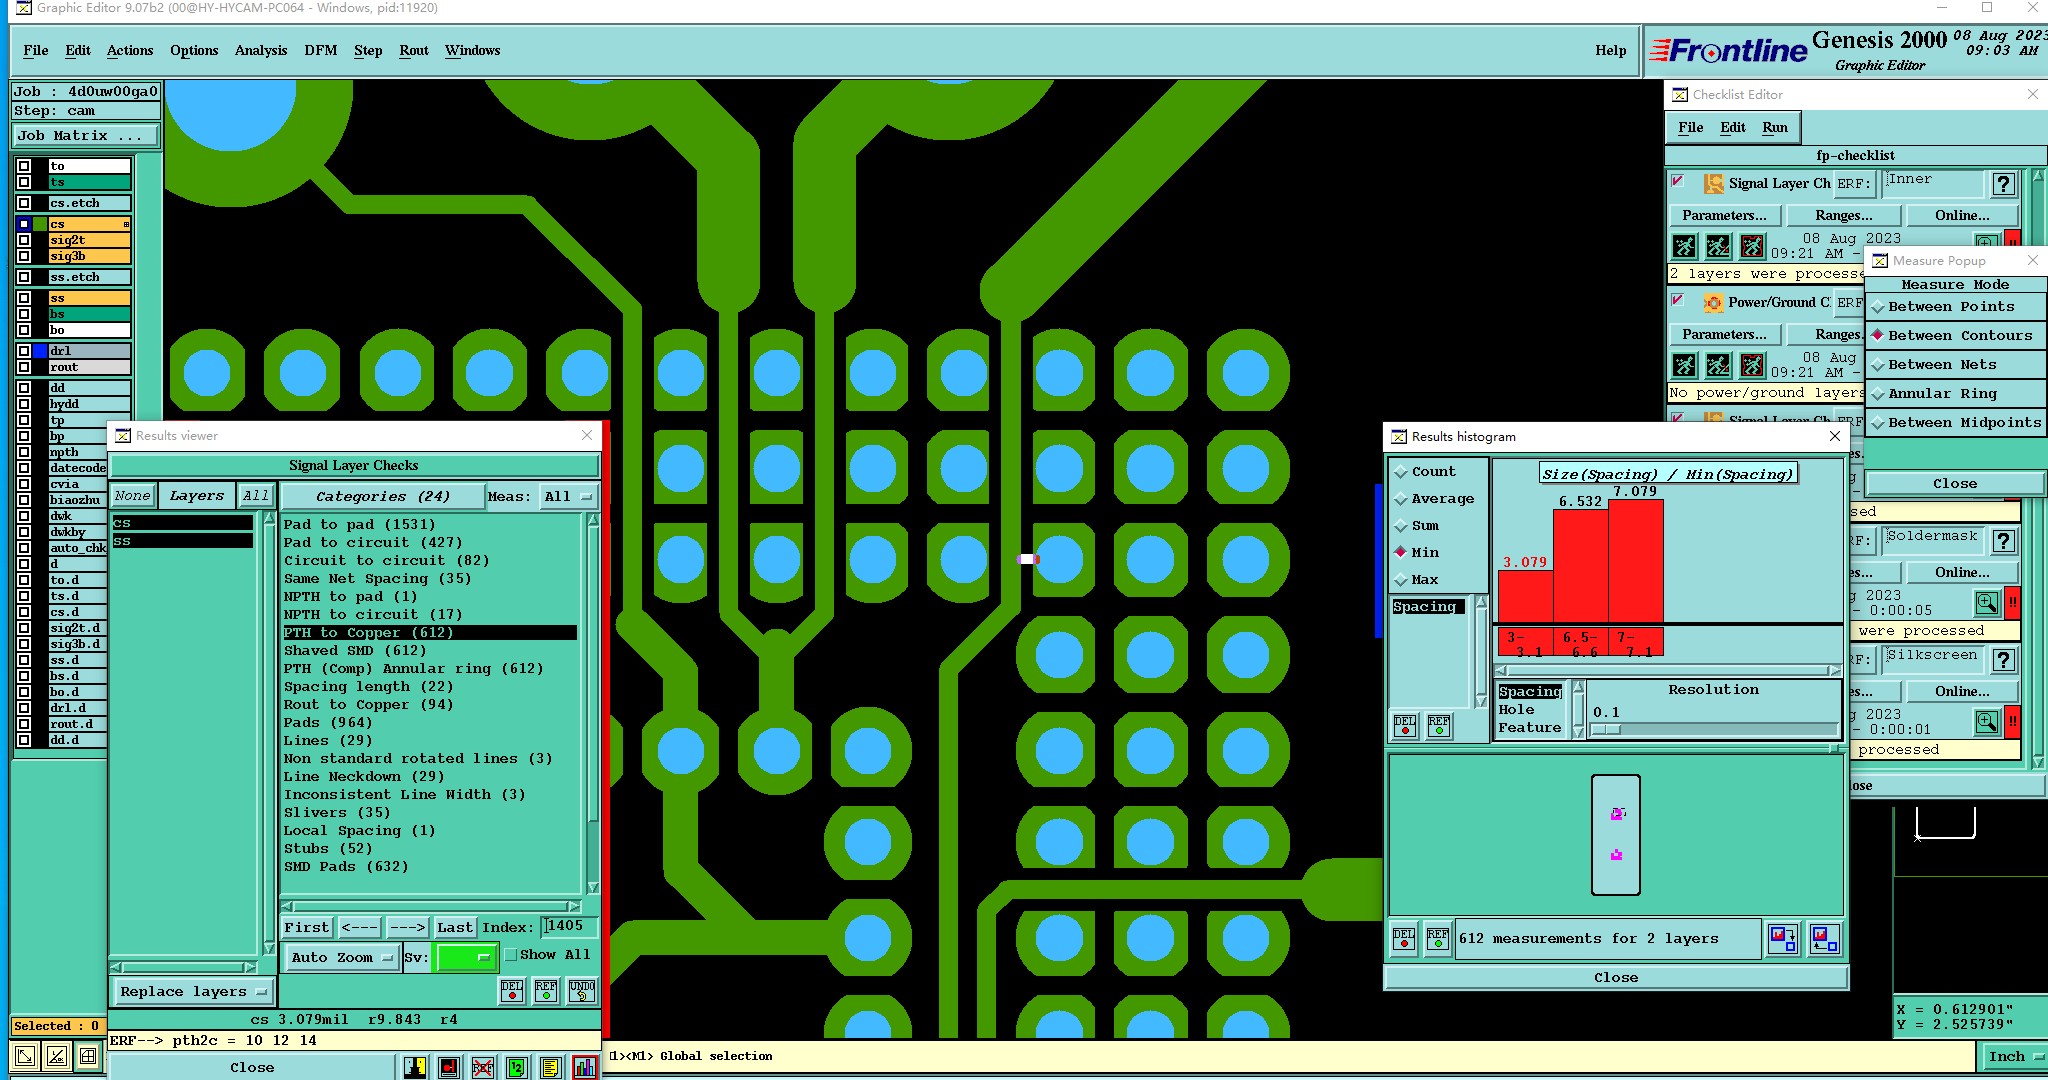Viewport: 2048px width, 1080px height.
Task: Open the Replace layers dropdown
Action: (193, 992)
